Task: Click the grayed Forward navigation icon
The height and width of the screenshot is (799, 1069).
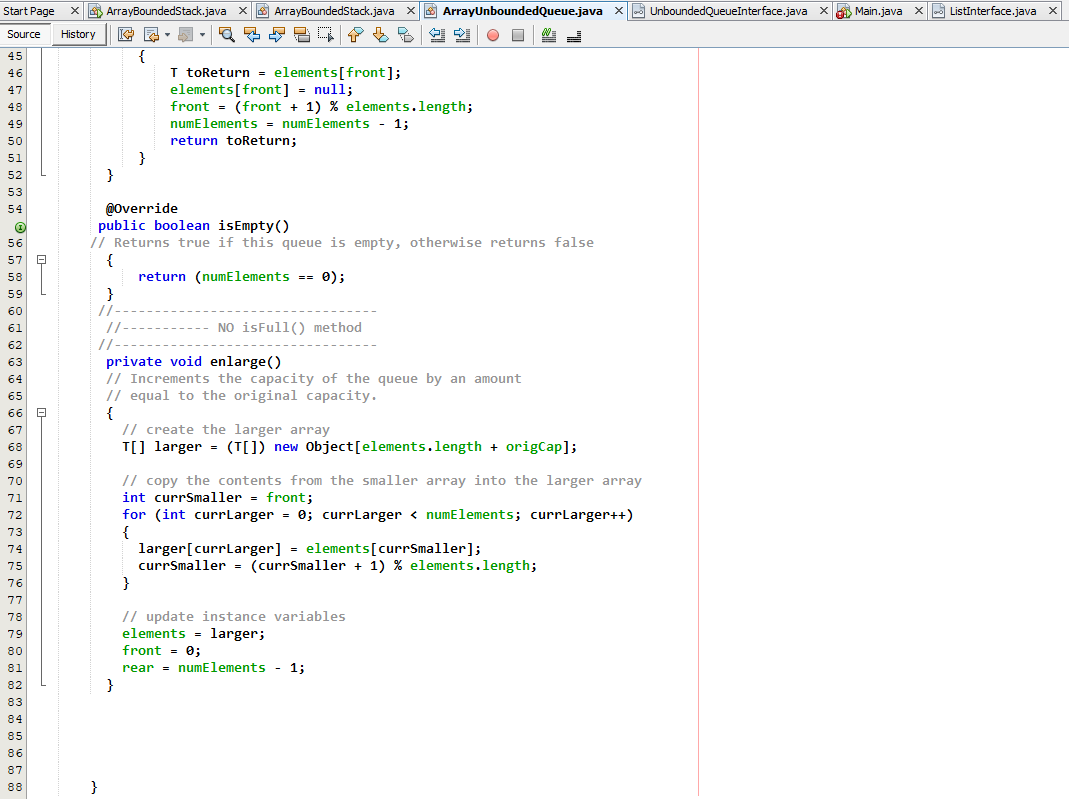Action: pyautogui.click(x=185, y=35)
